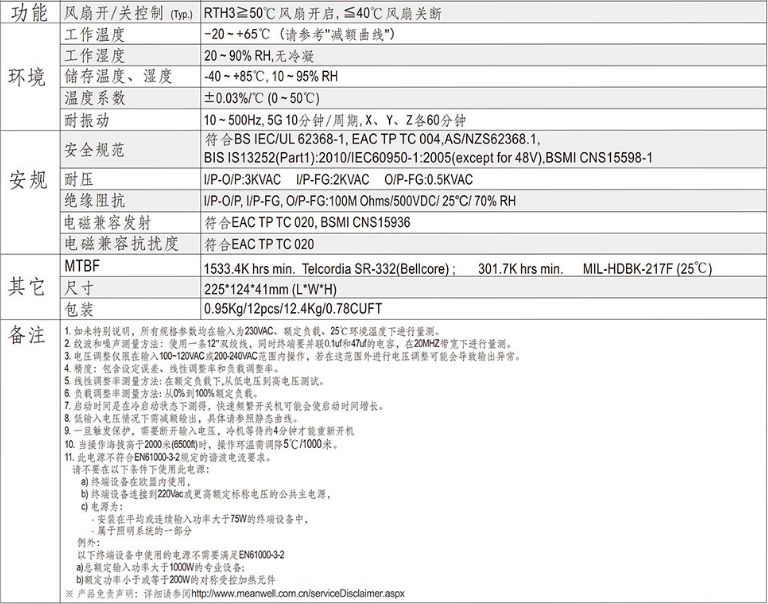Click the meanwell.com.cn serviceDisclaimer link
This screenshot has height=604, width=768.
click(298, 593)
